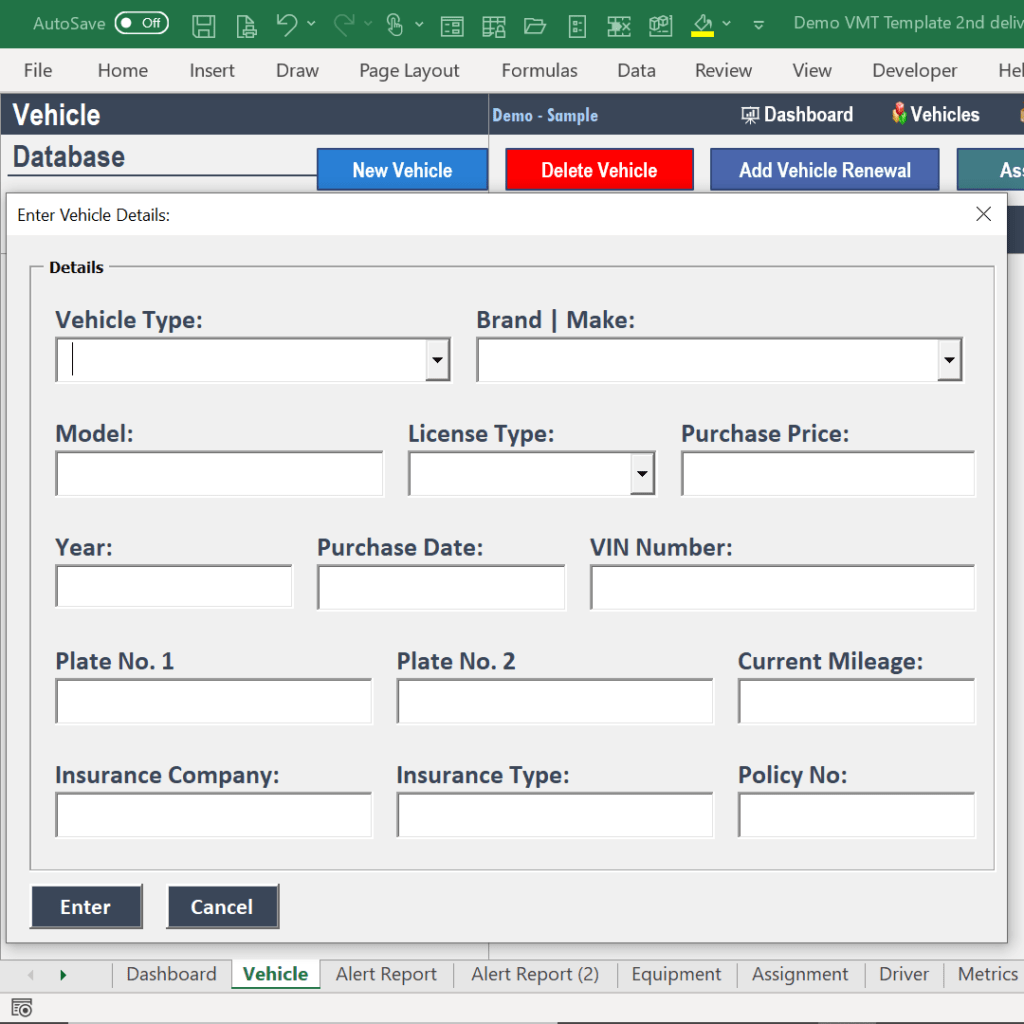
Task: Toggle AutoSave off switch to on
Action: coord(141,22)
